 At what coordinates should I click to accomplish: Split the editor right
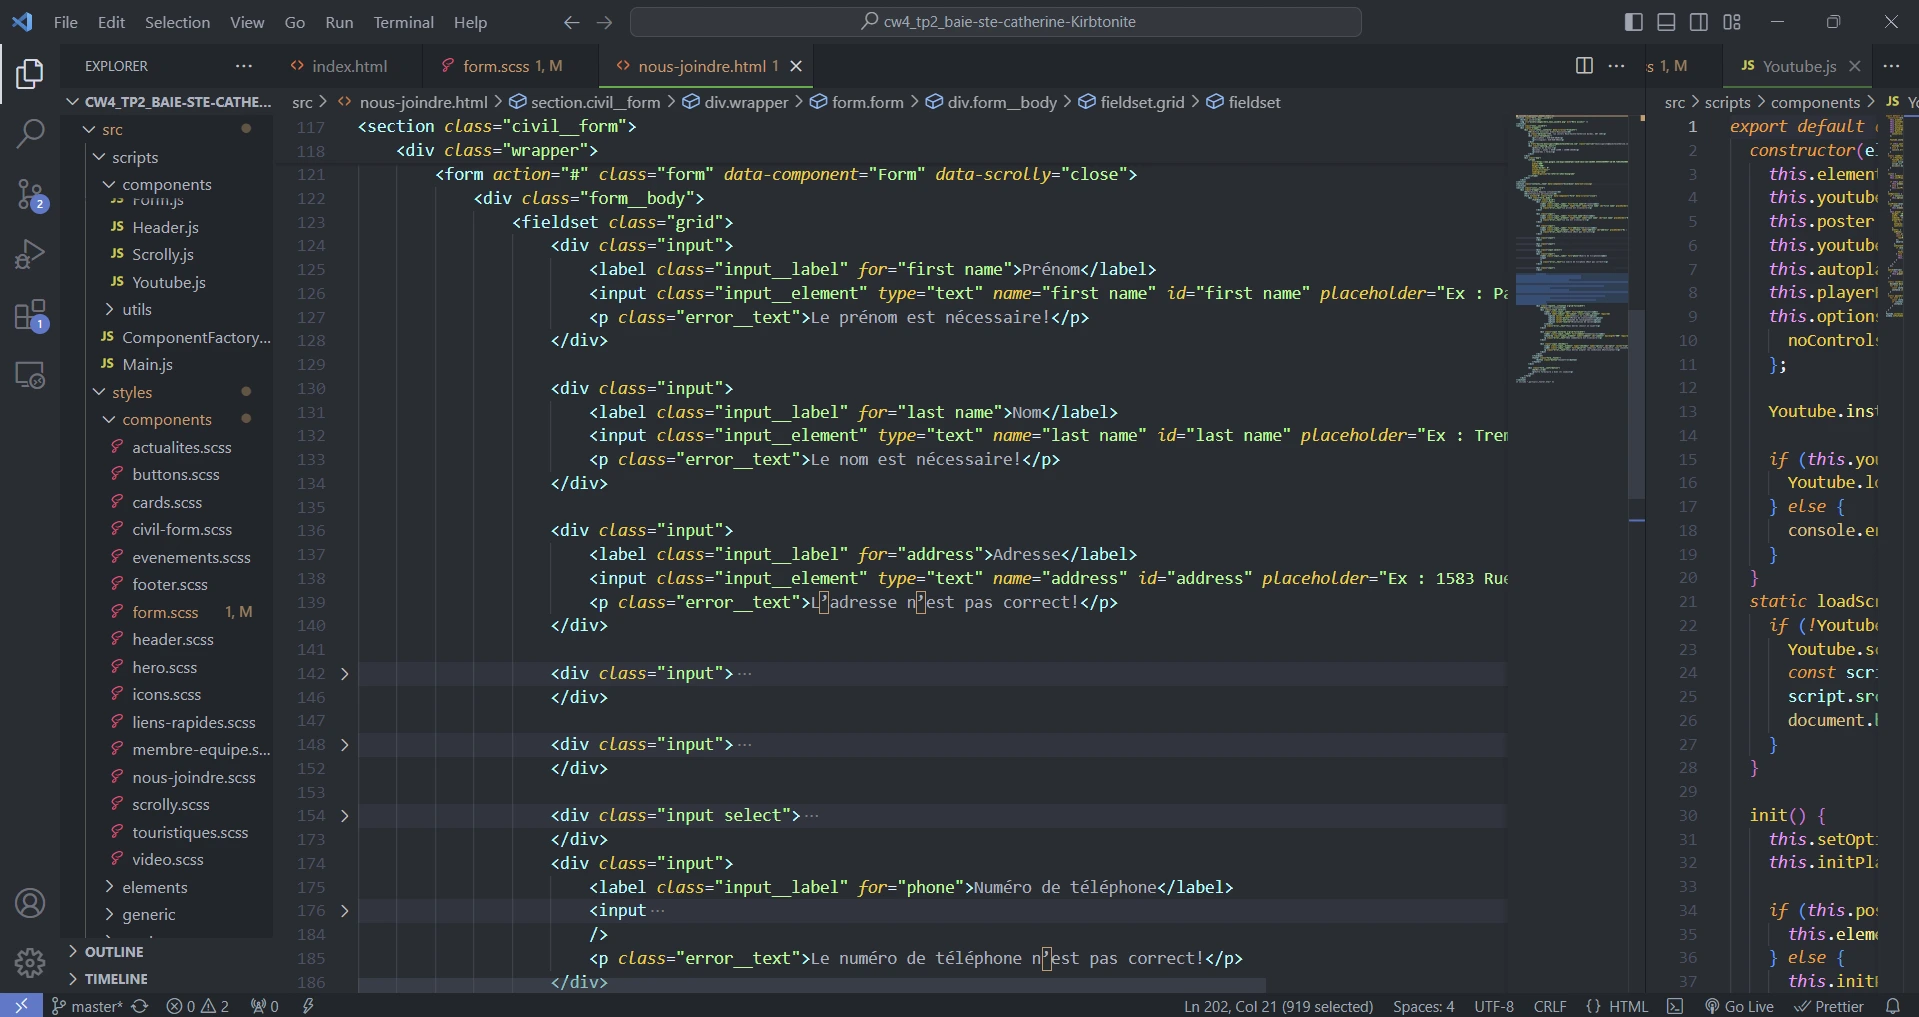click(1584, 66)
